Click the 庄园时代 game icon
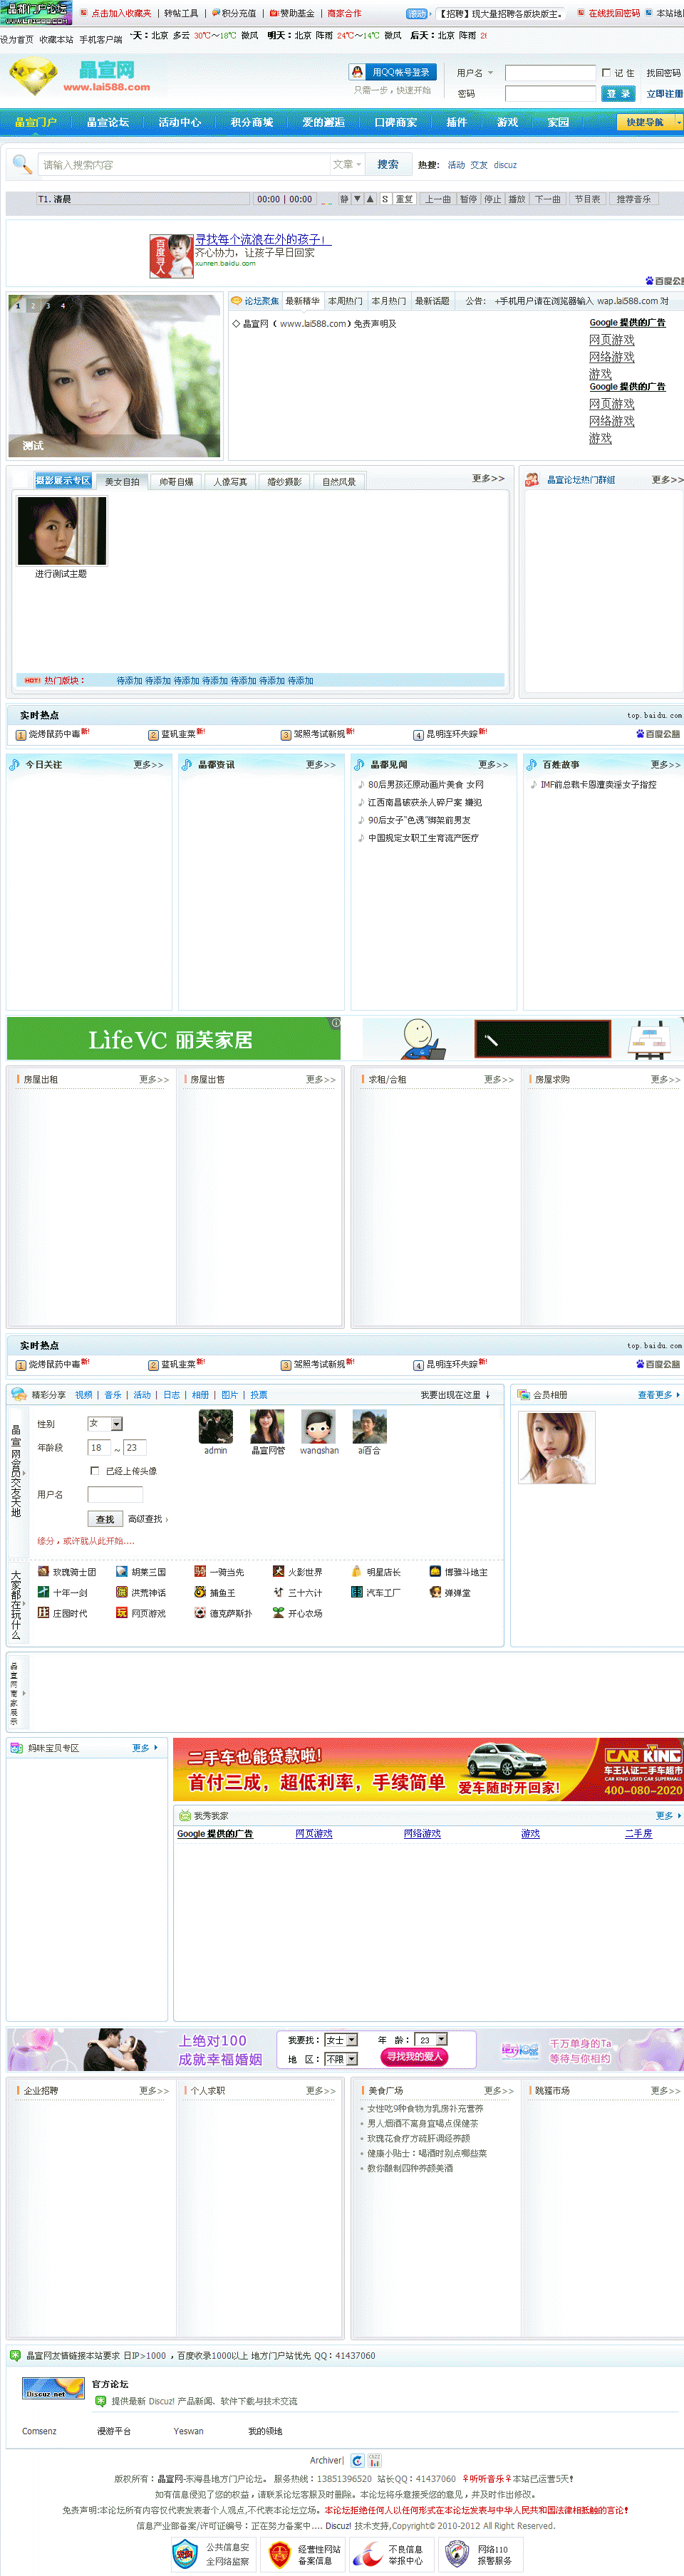 coord(43,1612)
